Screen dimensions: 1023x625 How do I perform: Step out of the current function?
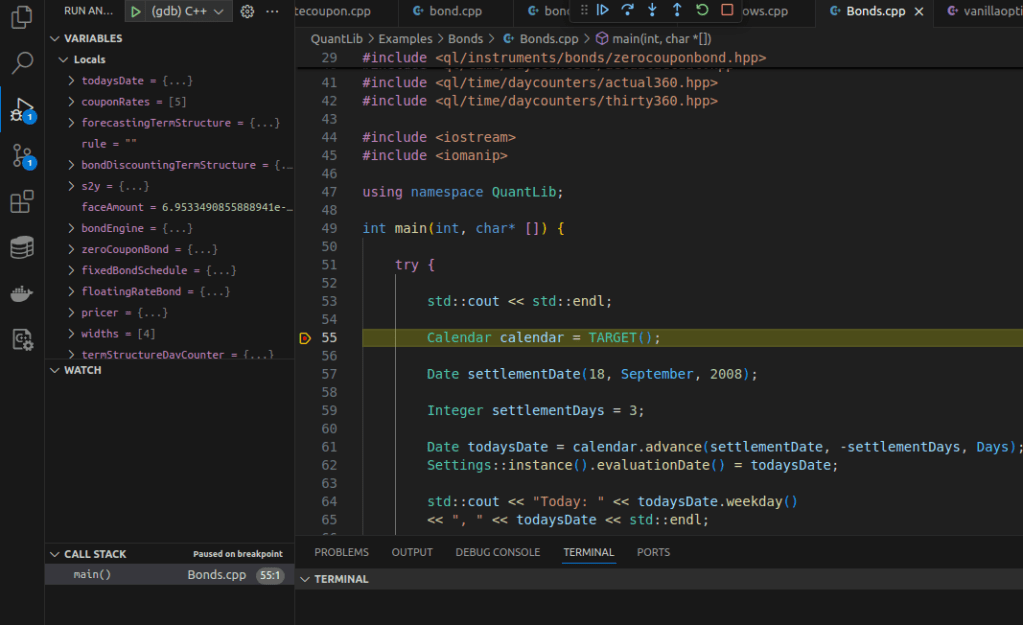pos(677,10)
